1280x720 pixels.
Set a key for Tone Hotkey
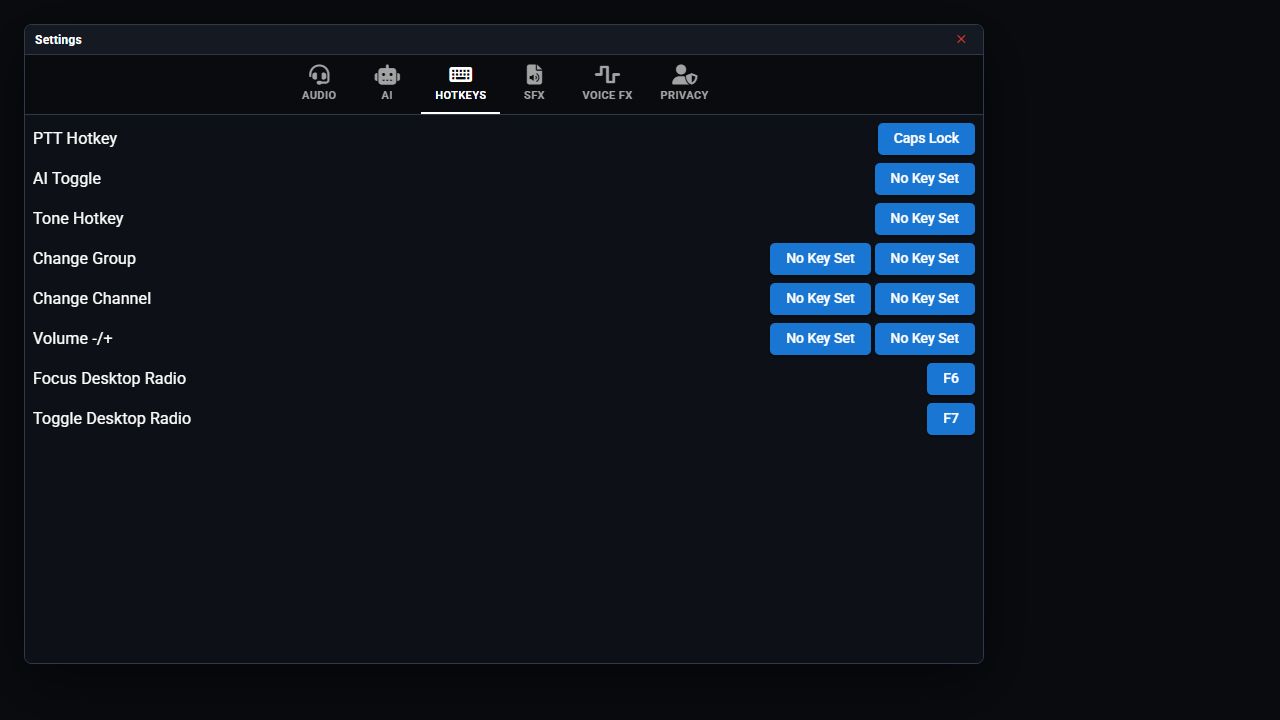[x=925, y=219]
